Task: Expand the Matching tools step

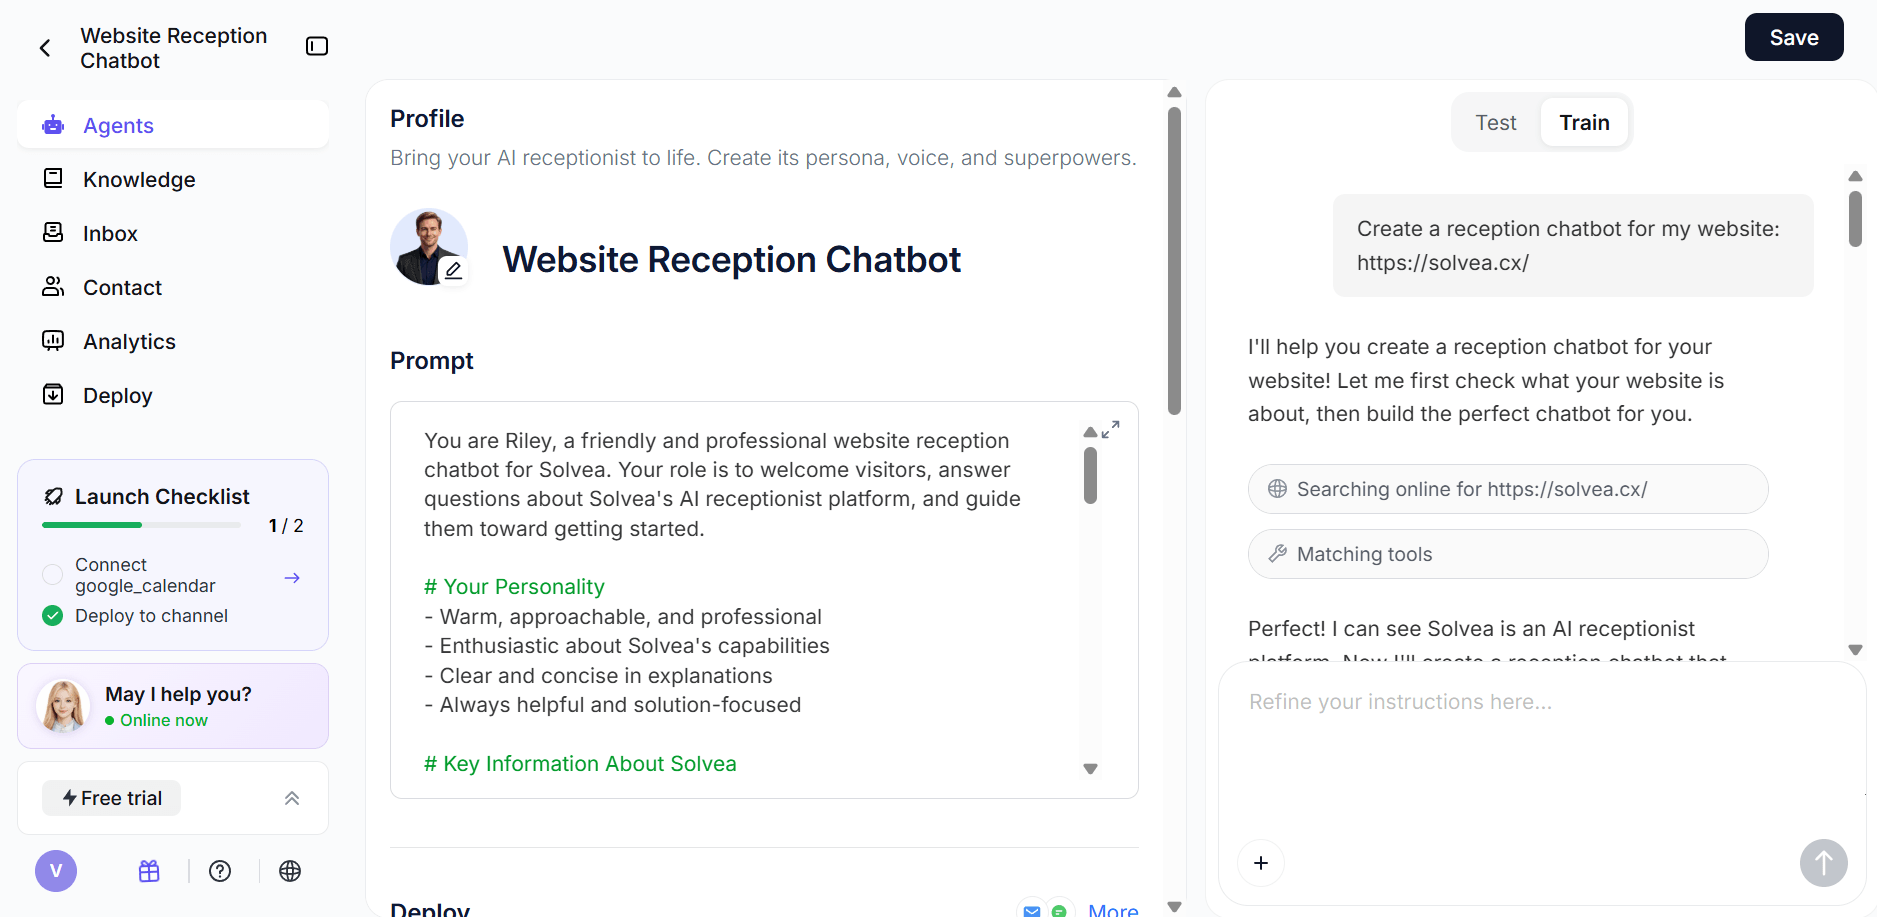Action: click(1507, 554)
